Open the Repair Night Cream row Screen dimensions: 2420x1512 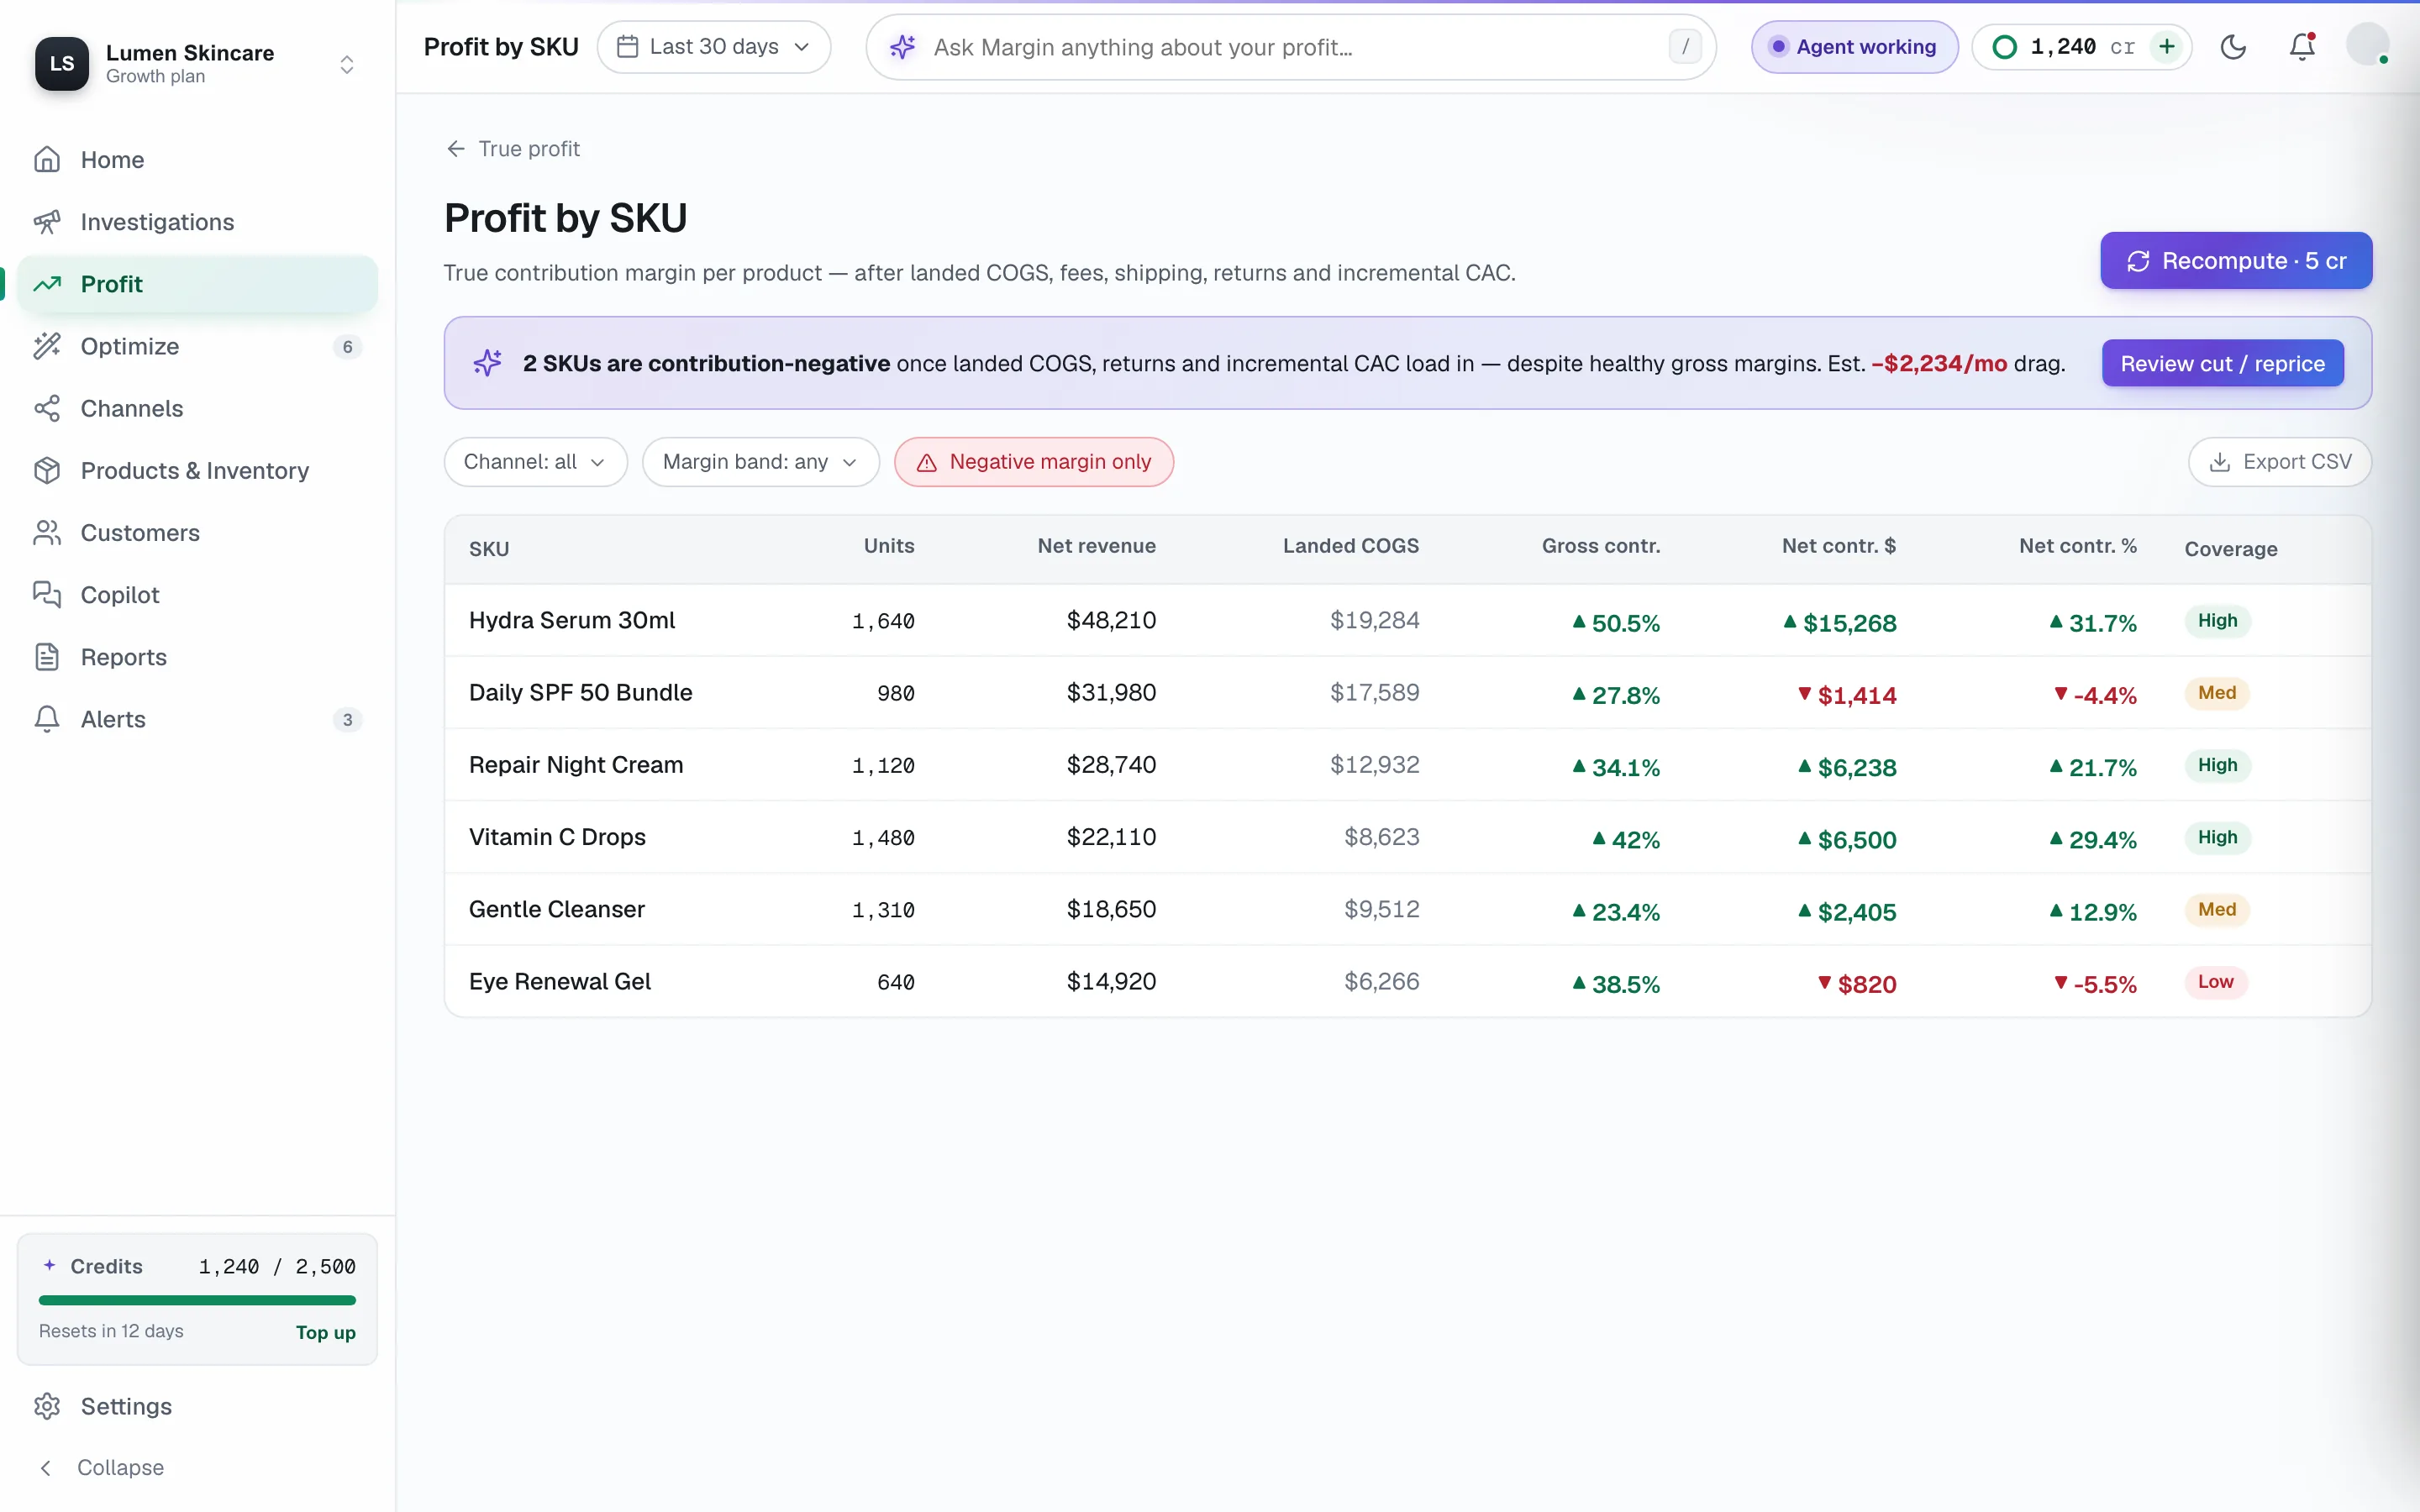tap(1407, 765)
